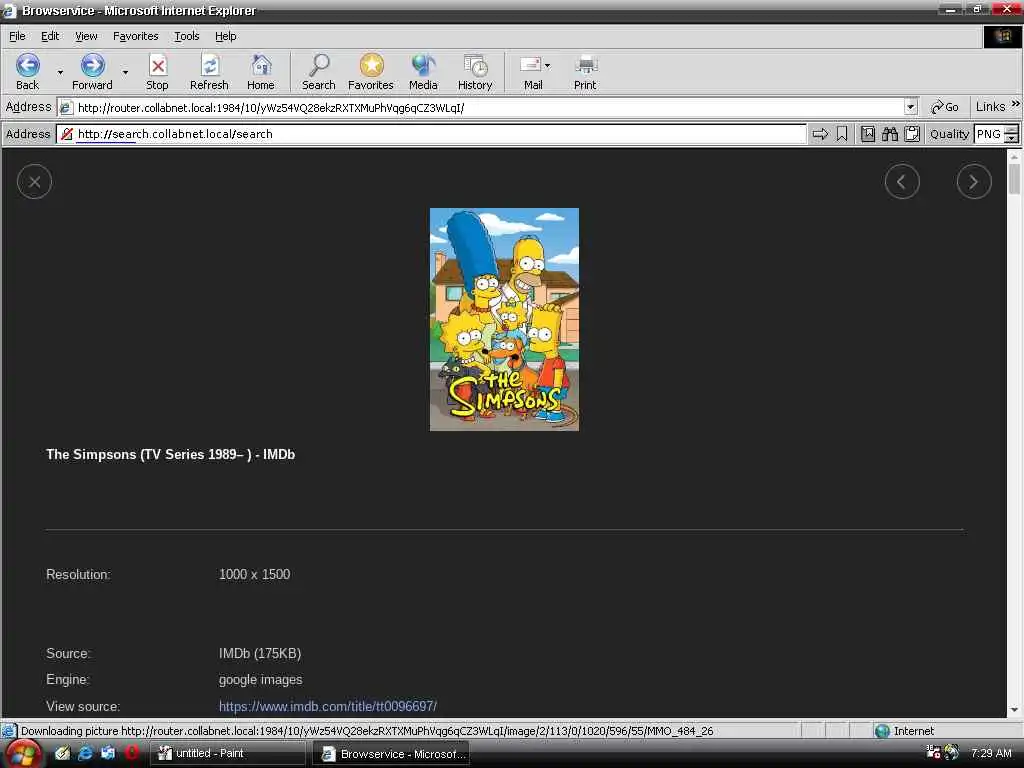
Task: Click the "IMDb (175KB)" source value
Action: pos(260,653)
